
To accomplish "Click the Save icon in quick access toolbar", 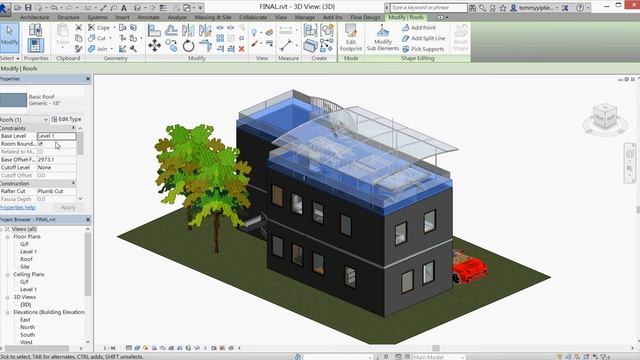I will [x=28, y=7].
